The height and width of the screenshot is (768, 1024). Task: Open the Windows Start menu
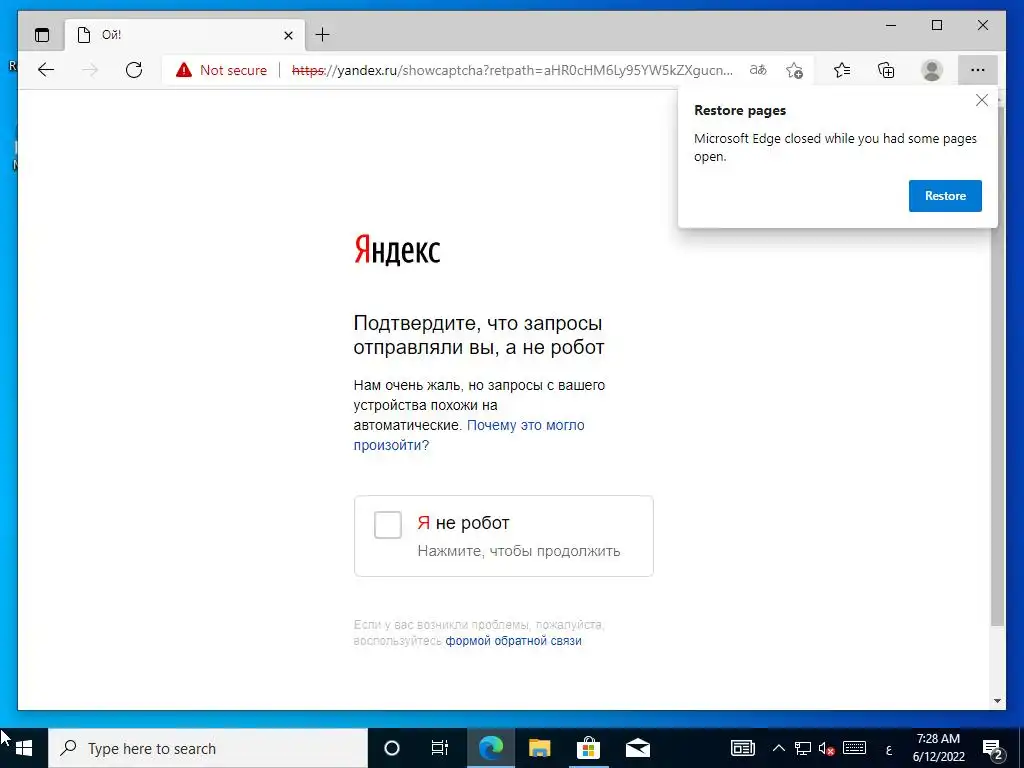coord(24,748)
